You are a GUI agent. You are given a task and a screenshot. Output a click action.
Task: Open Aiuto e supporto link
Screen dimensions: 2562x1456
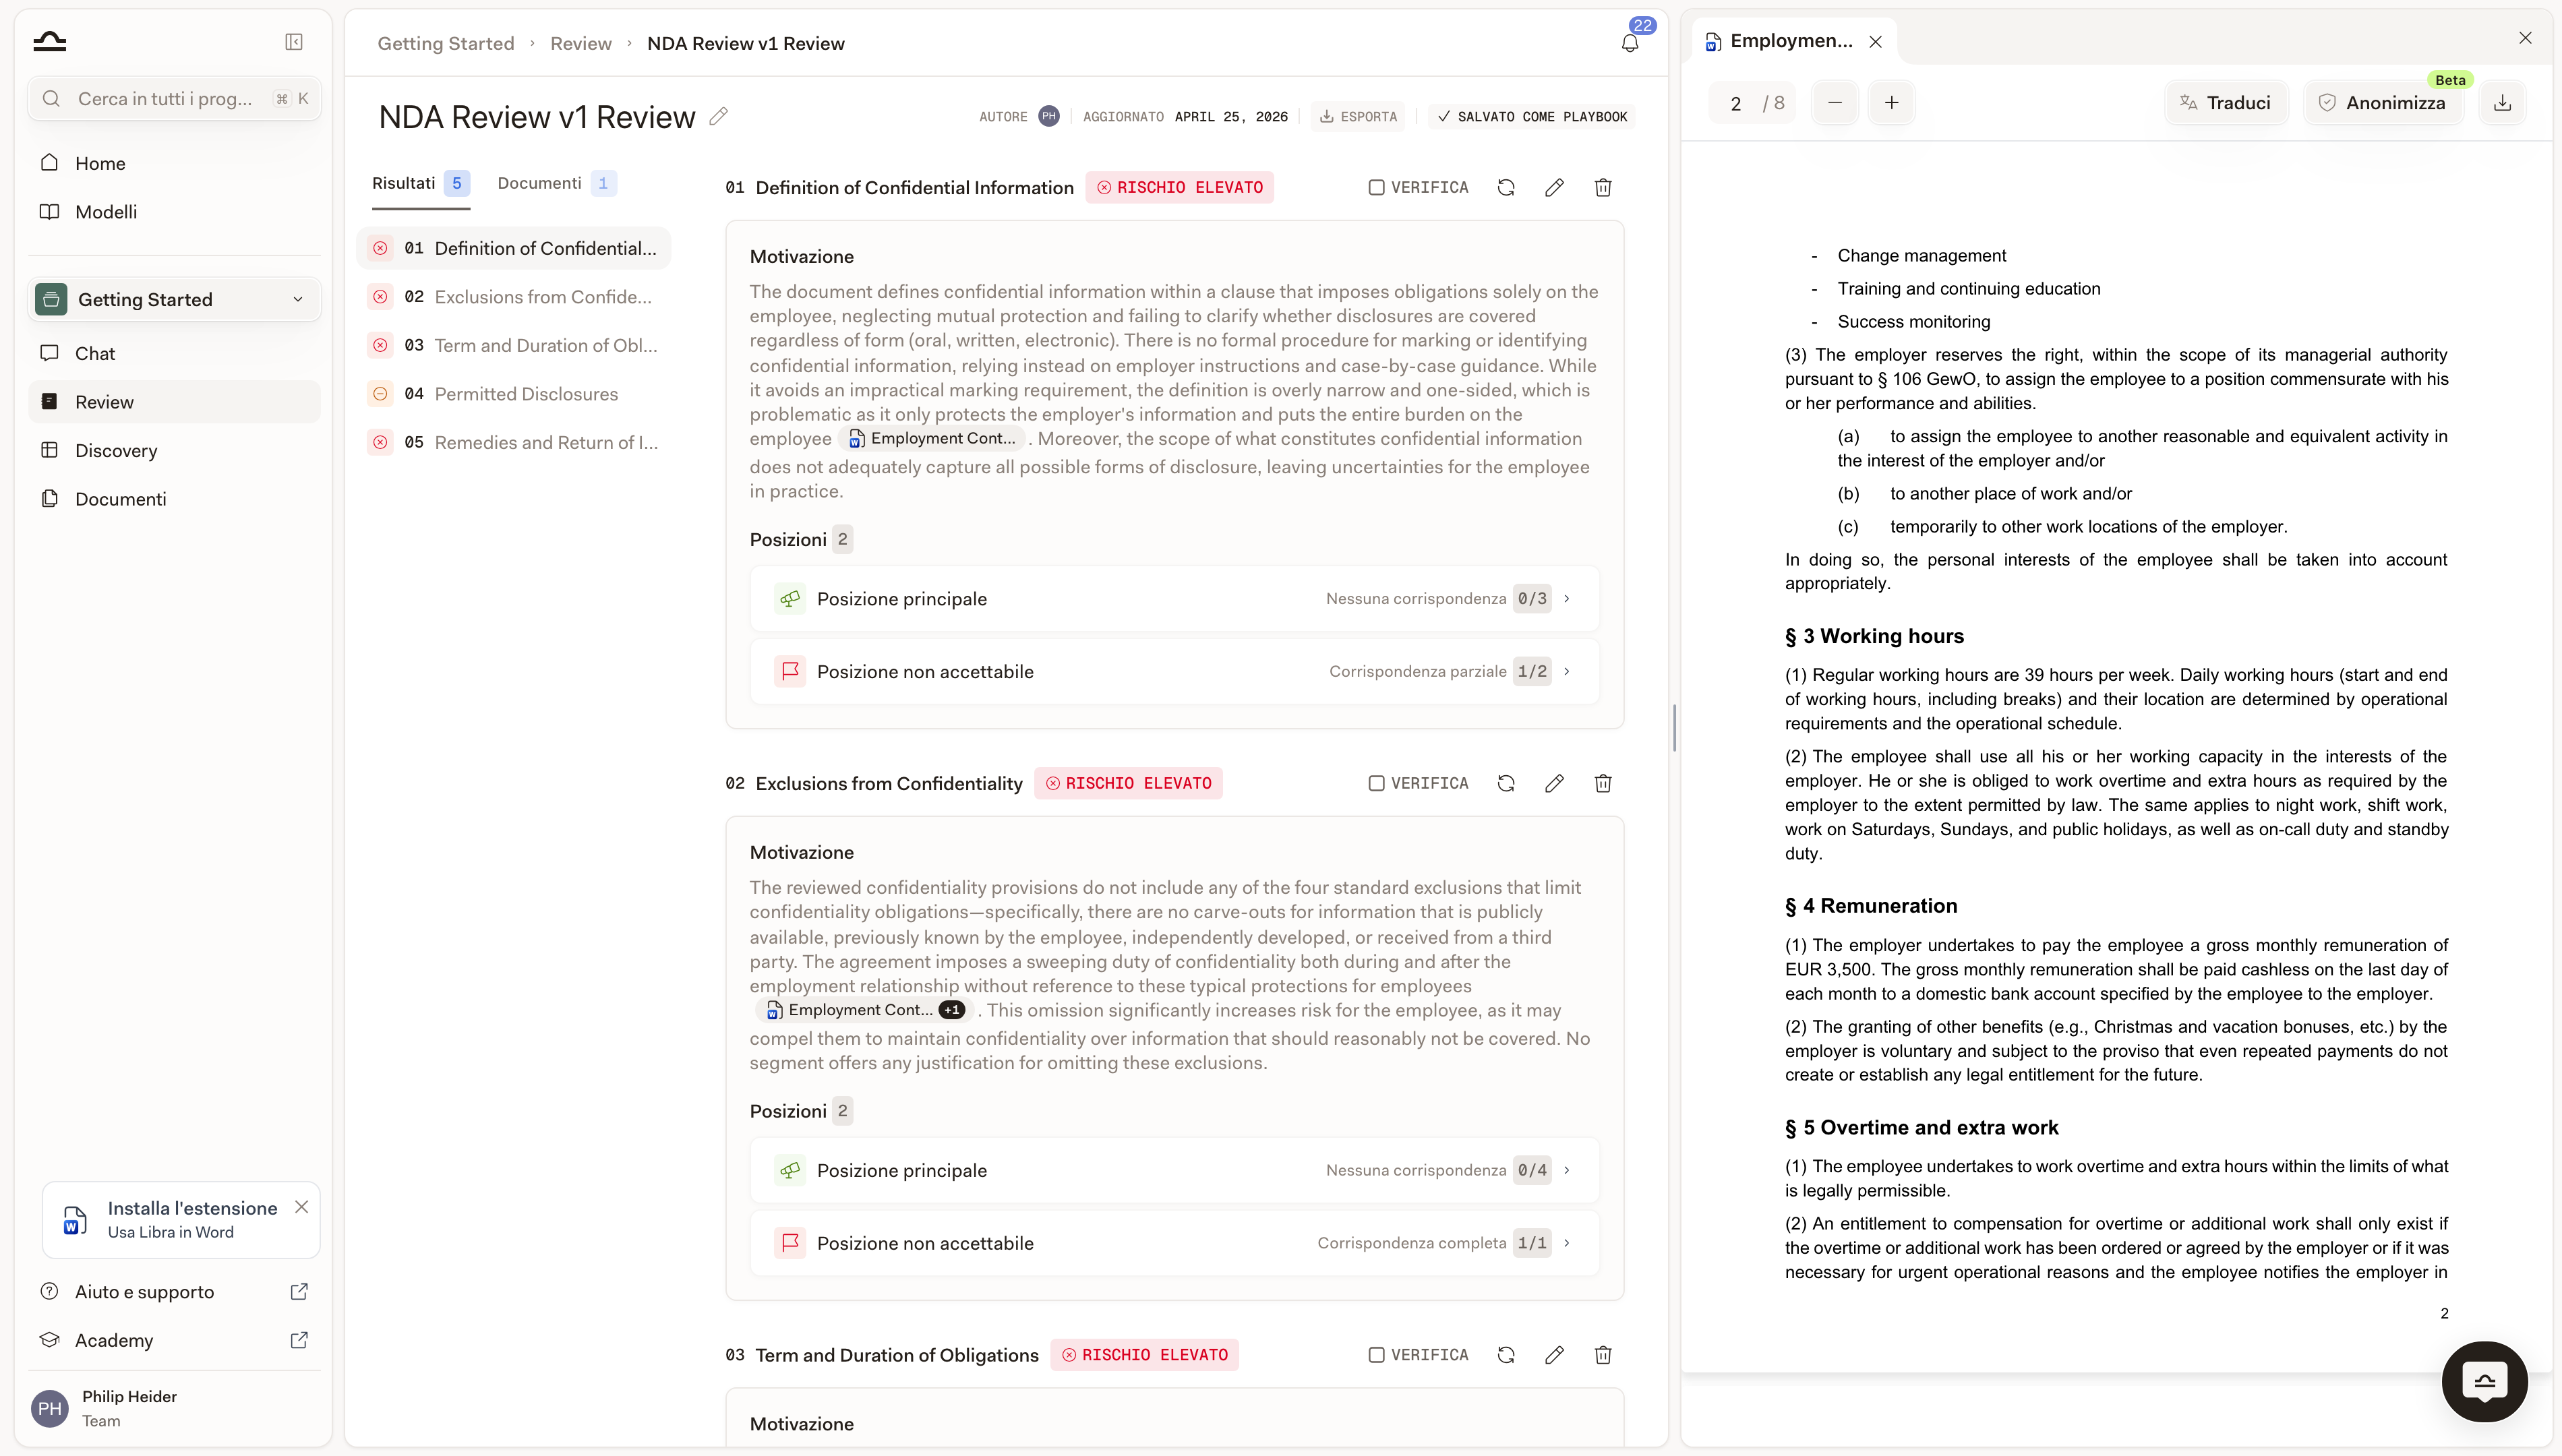(175, 1292)
